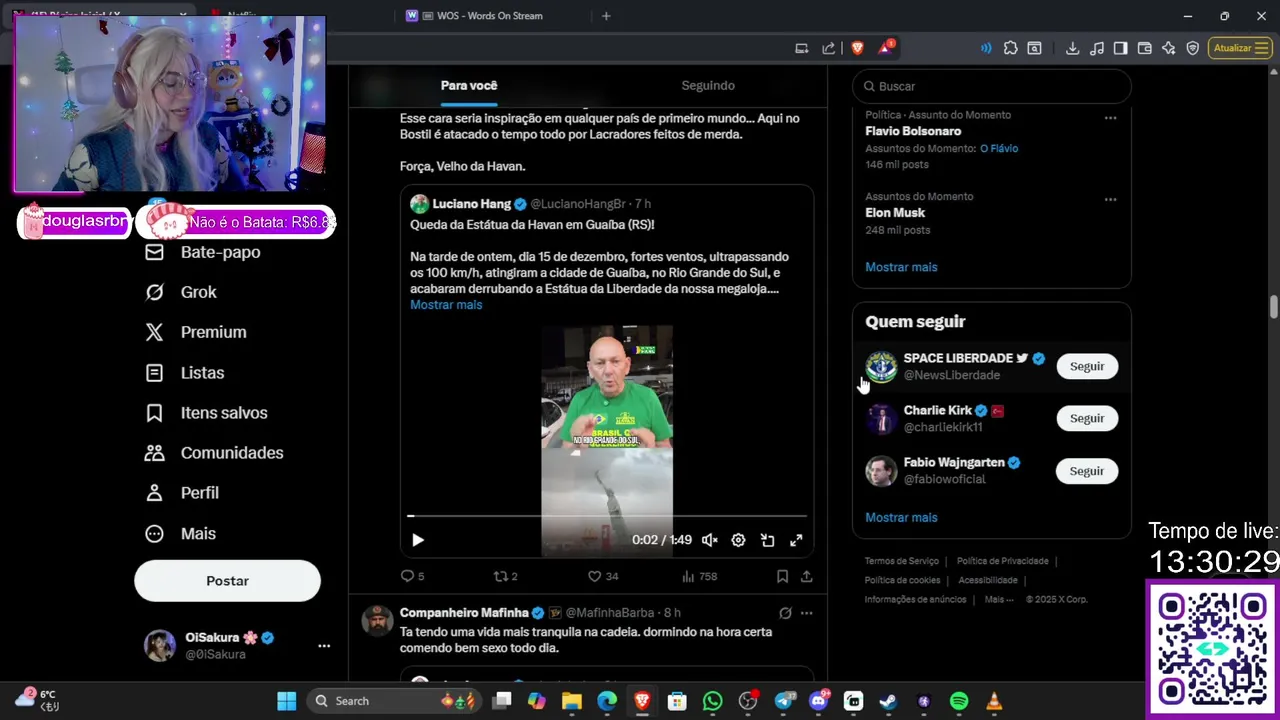Click the Postar button
The width and height of the screenshot is (1280, 720).
click(x=227, y=581)
